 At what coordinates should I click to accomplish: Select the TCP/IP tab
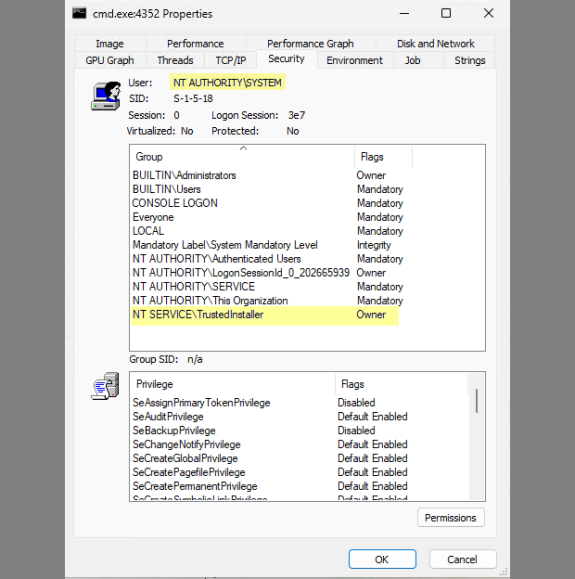point(231,60)
